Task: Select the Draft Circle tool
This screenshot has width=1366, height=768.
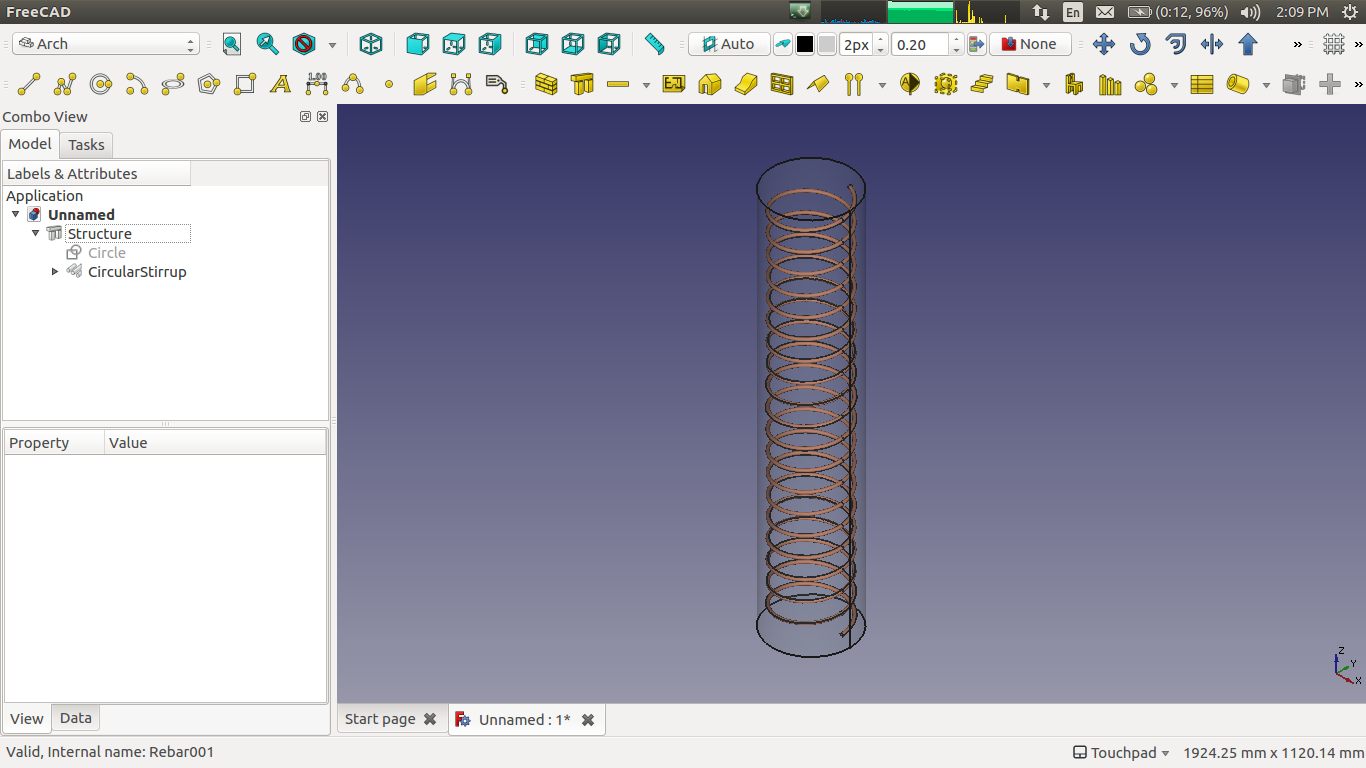Action: [x=101, y=84]
